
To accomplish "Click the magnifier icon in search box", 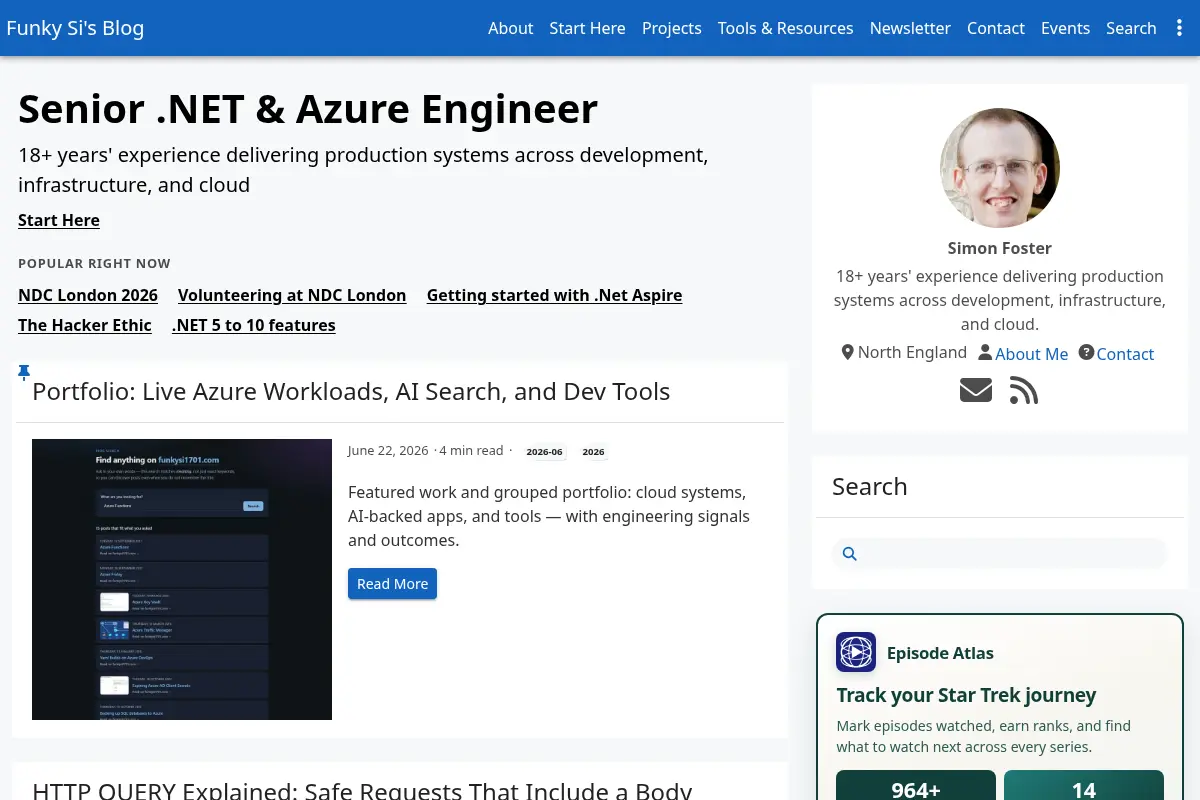I will pyautogui.click(x=850, y=553).
